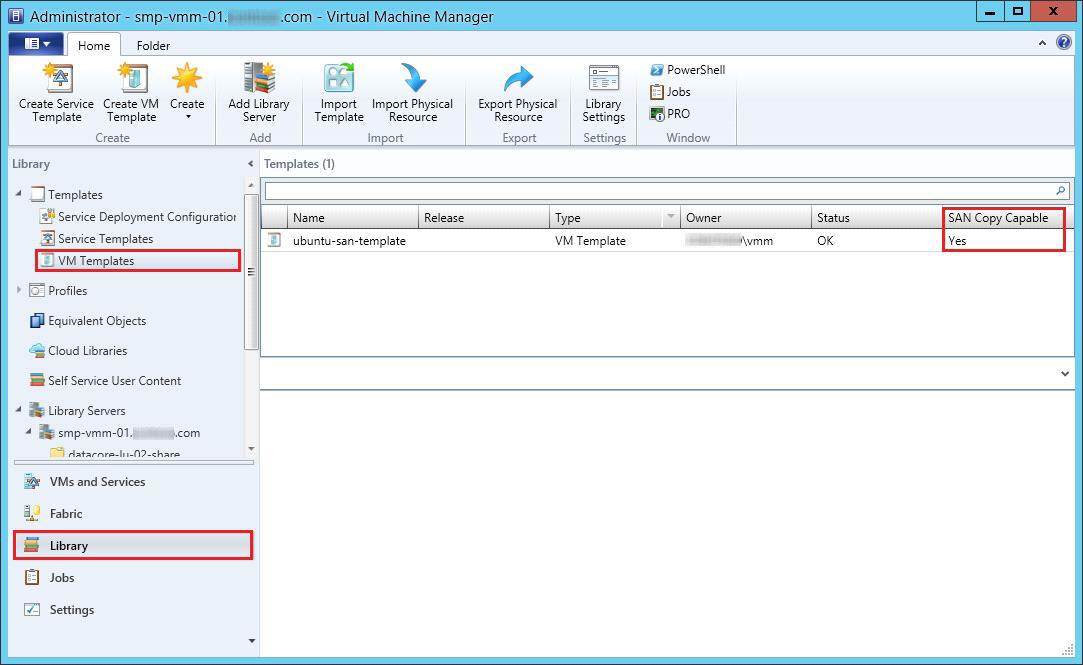
Task: Click Add Library Server icon
Action: point(258,80)
